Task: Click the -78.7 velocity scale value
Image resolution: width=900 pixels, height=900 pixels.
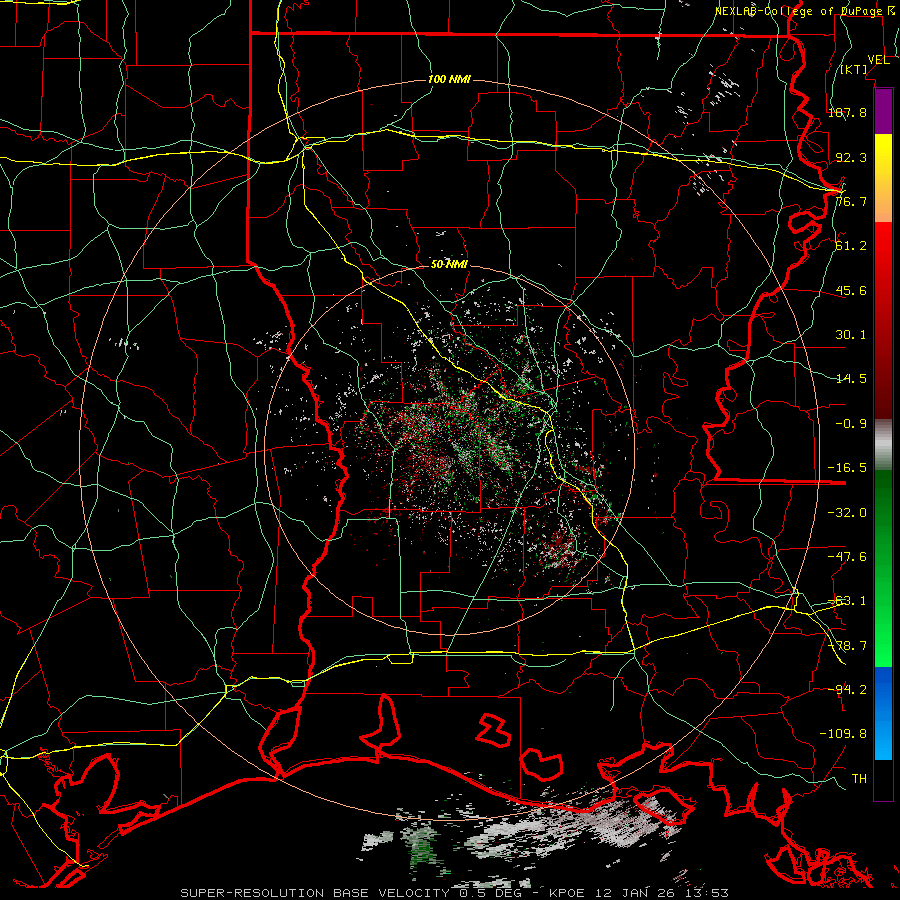Action: (847, 646)
